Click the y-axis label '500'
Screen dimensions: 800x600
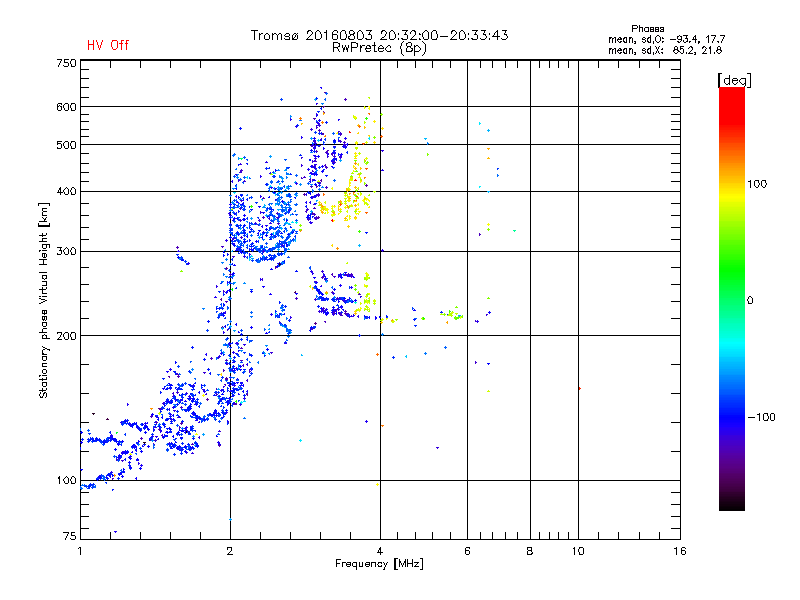pyautogui.click(x=66, y=145)
